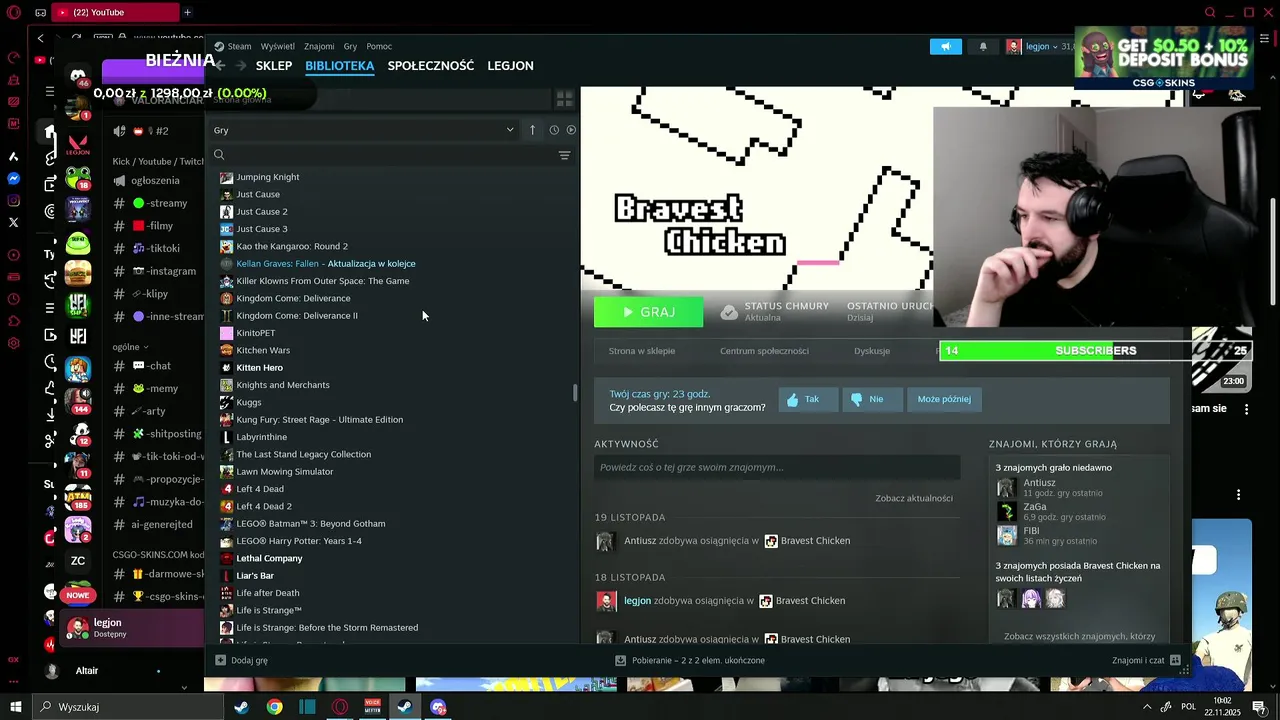Open legjon account dropdown in Steam
The image size is (1280, 720).
pyautogui.click(x=1040, y=46)
